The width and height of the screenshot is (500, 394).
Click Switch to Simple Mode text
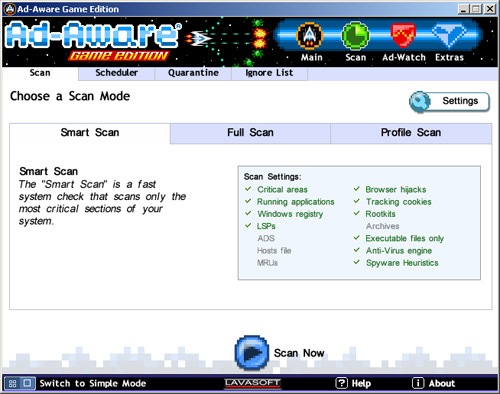click(x=93, y=383)
